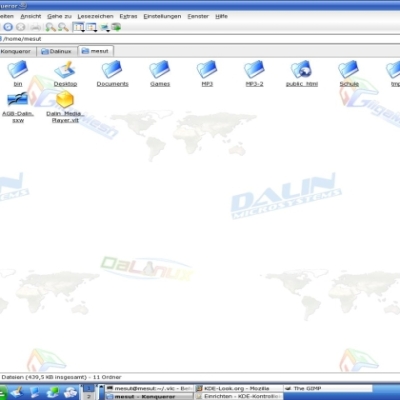Click the zoom in magnifier icon
The width and height of the screenshot is (400, 400).
(51, 27)
